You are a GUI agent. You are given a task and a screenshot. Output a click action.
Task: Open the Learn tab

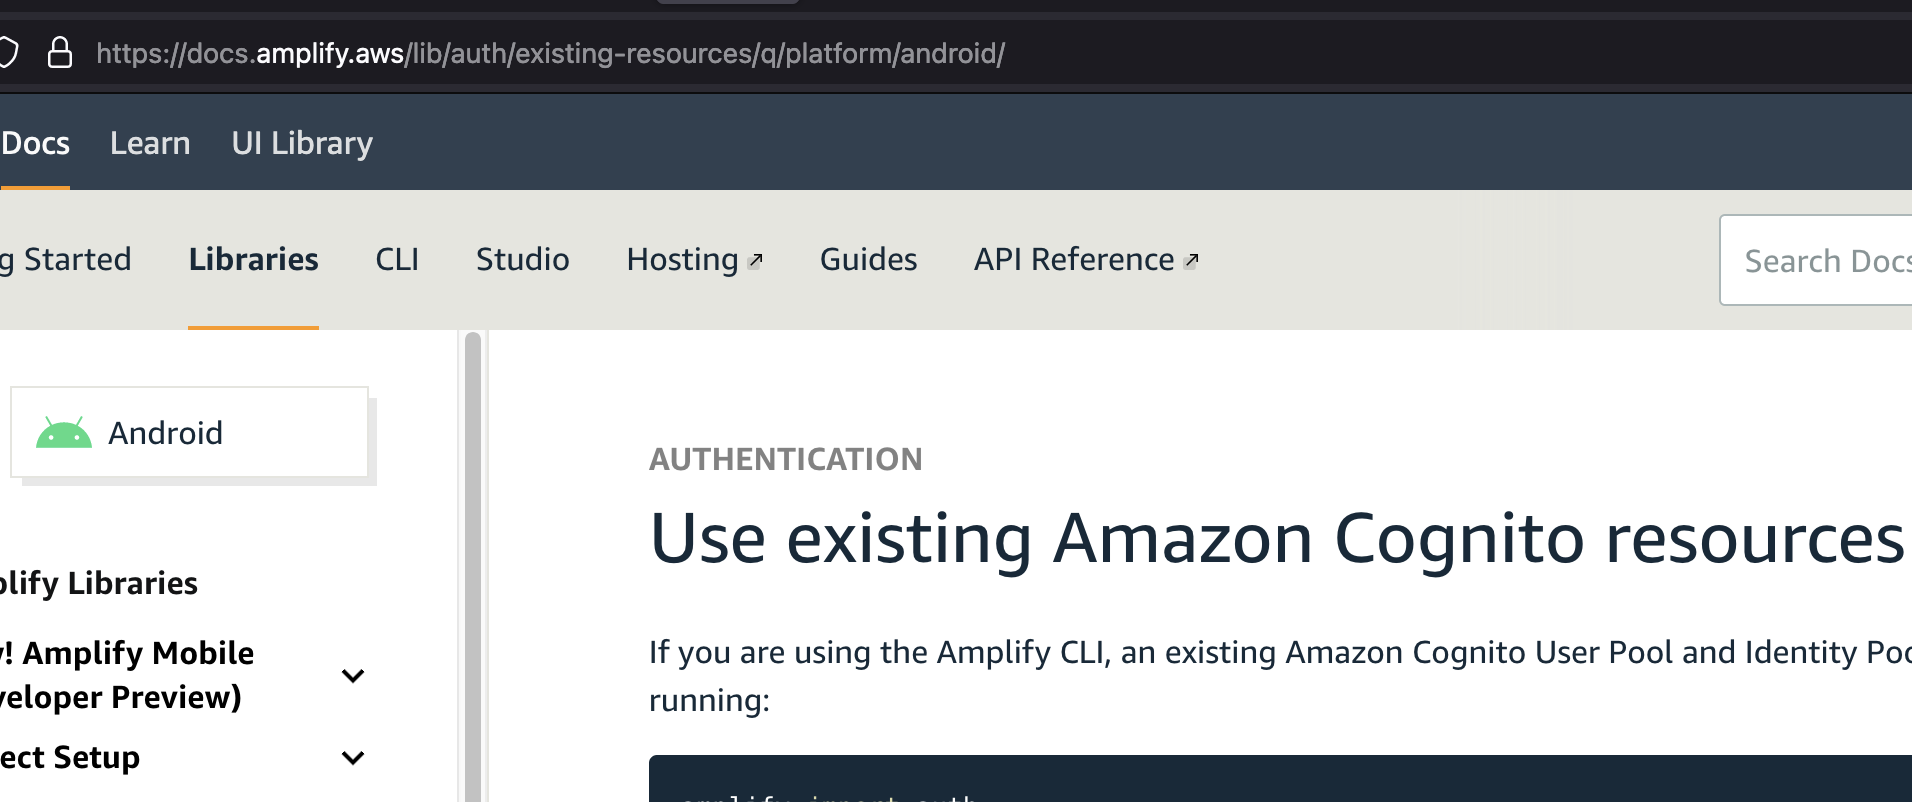coord(150,143)
